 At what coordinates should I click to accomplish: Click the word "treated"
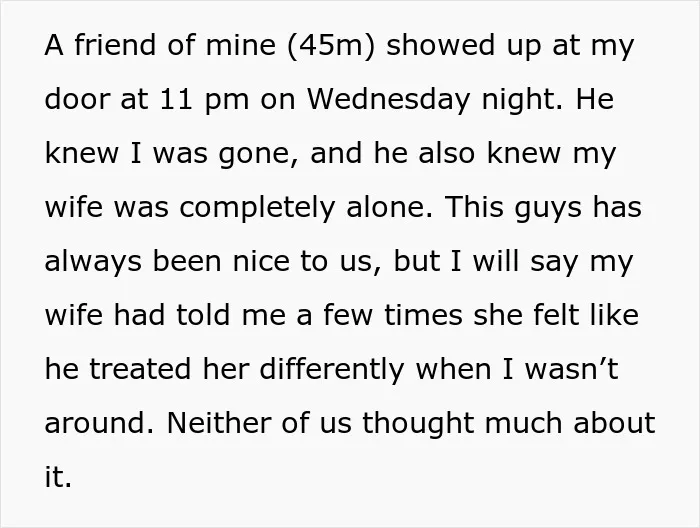140,369
